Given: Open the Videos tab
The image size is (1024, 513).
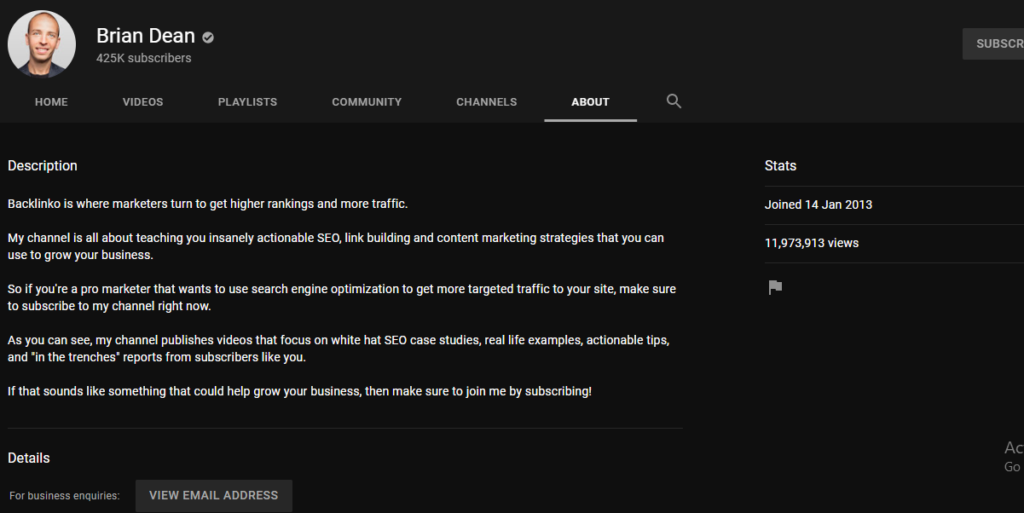Looking at the screenshot, I should point(142,102).
